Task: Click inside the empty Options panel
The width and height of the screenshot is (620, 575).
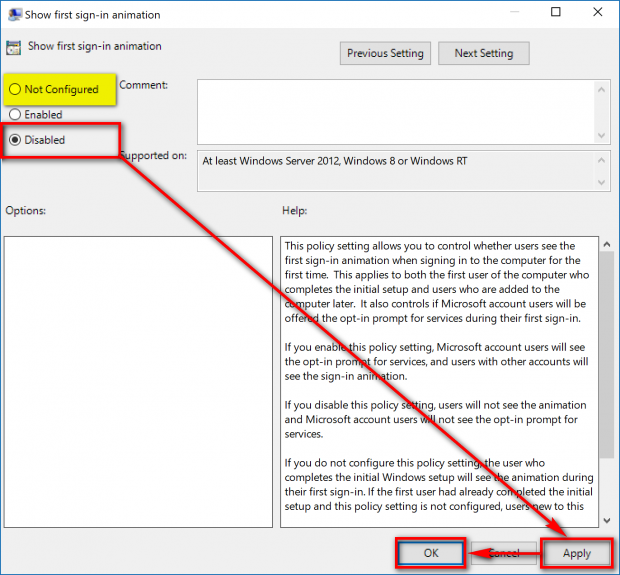Action: tap(138, 380)
